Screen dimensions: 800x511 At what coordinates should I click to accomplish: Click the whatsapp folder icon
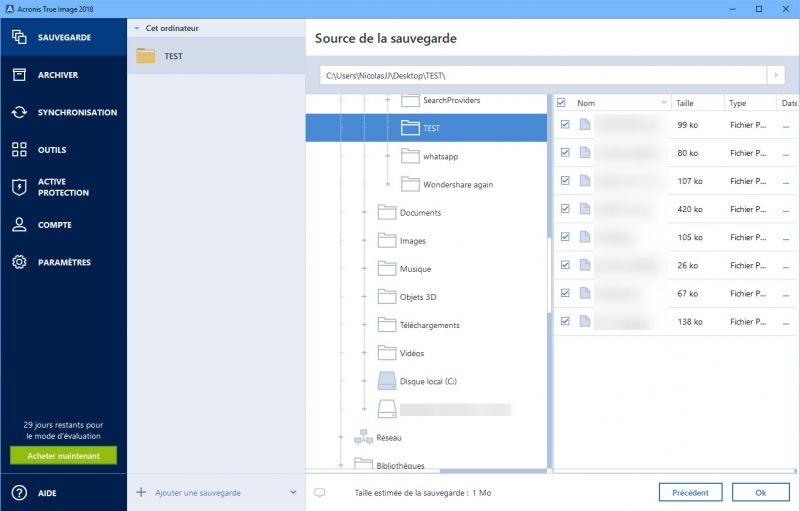(x=410, y=156)
